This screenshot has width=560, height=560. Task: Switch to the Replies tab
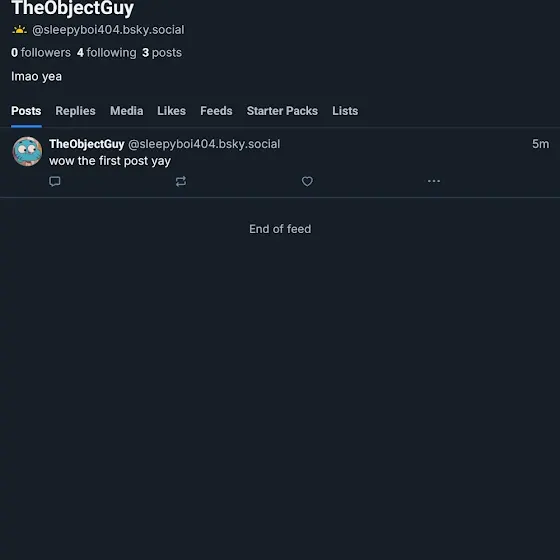(75, 111)
